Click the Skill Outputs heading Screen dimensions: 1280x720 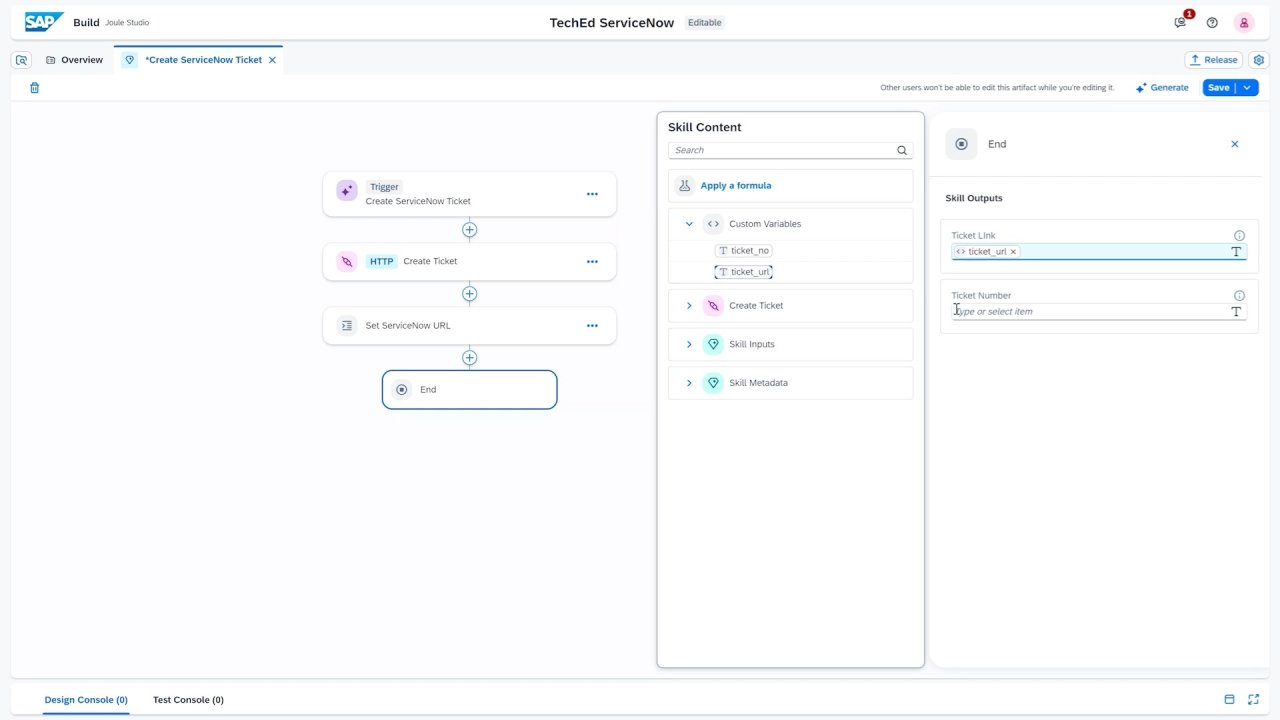pyautogui.click(x=974, y=198)
